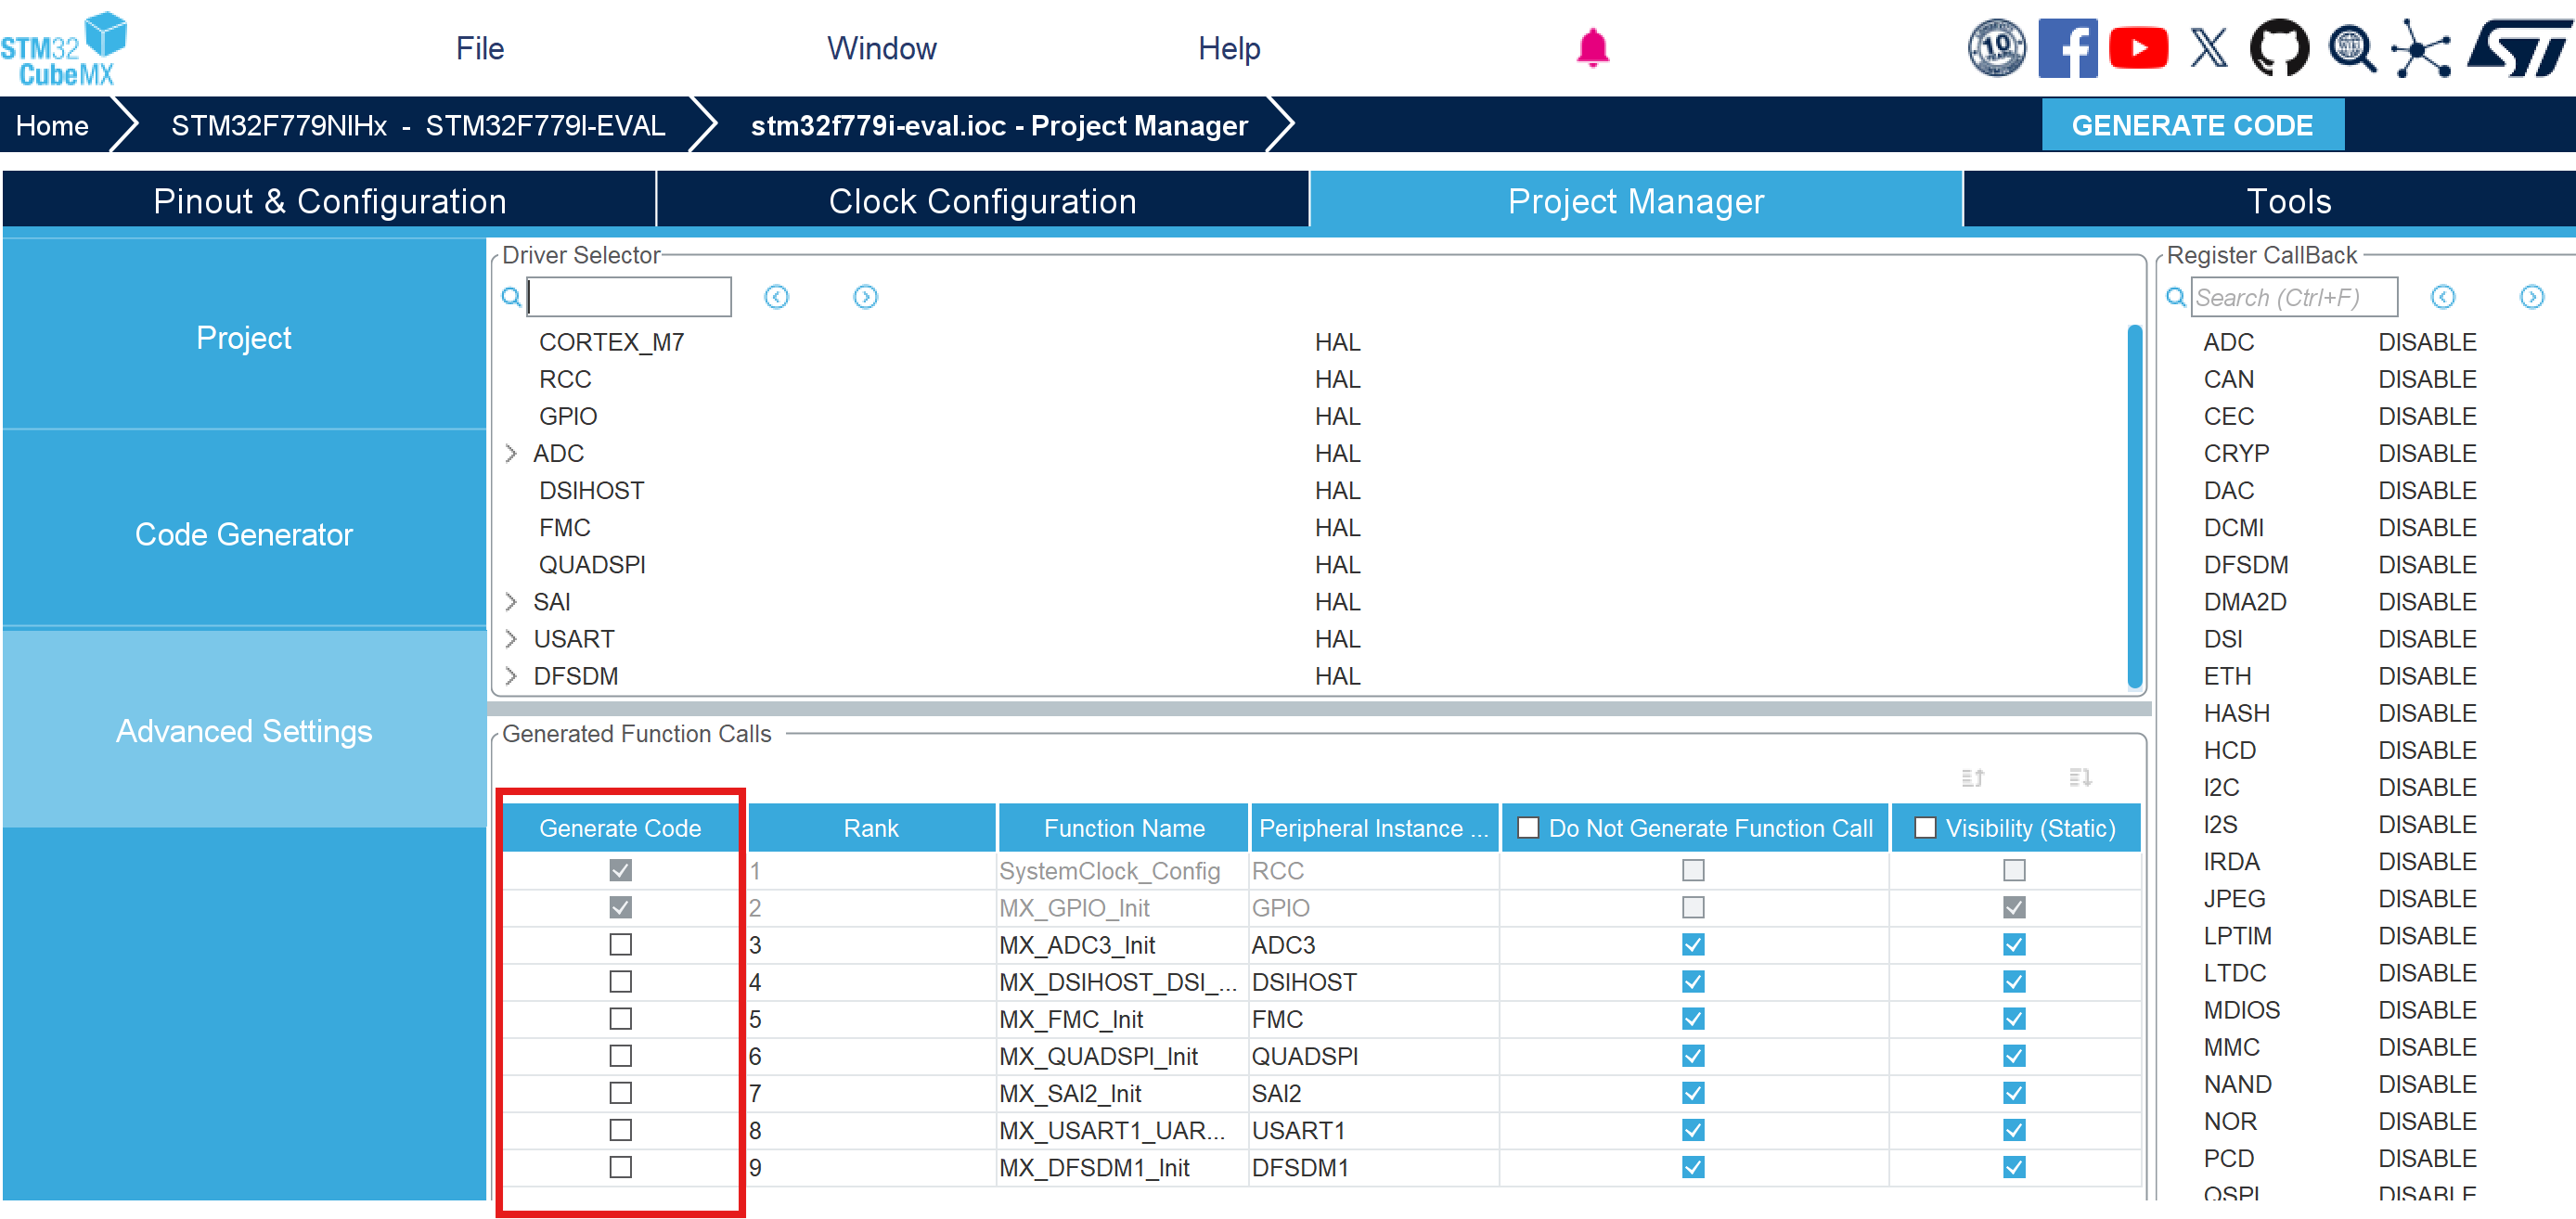Image resolution: width=2576 pixels, height=1219 pixels.
Task: Open the GitHub icon link
Action: 2279,47
